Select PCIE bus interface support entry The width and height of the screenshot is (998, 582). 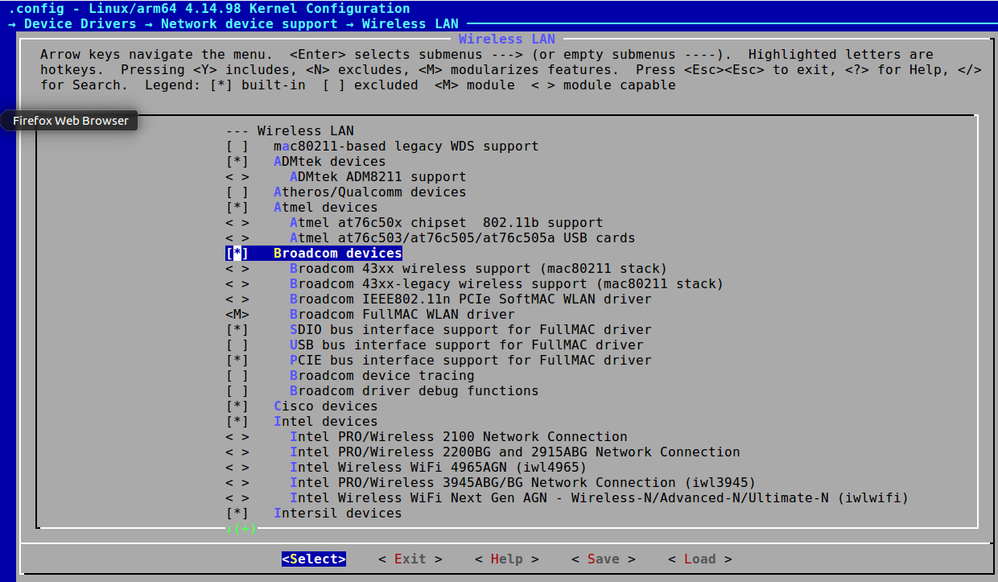(x=470, y=360)
